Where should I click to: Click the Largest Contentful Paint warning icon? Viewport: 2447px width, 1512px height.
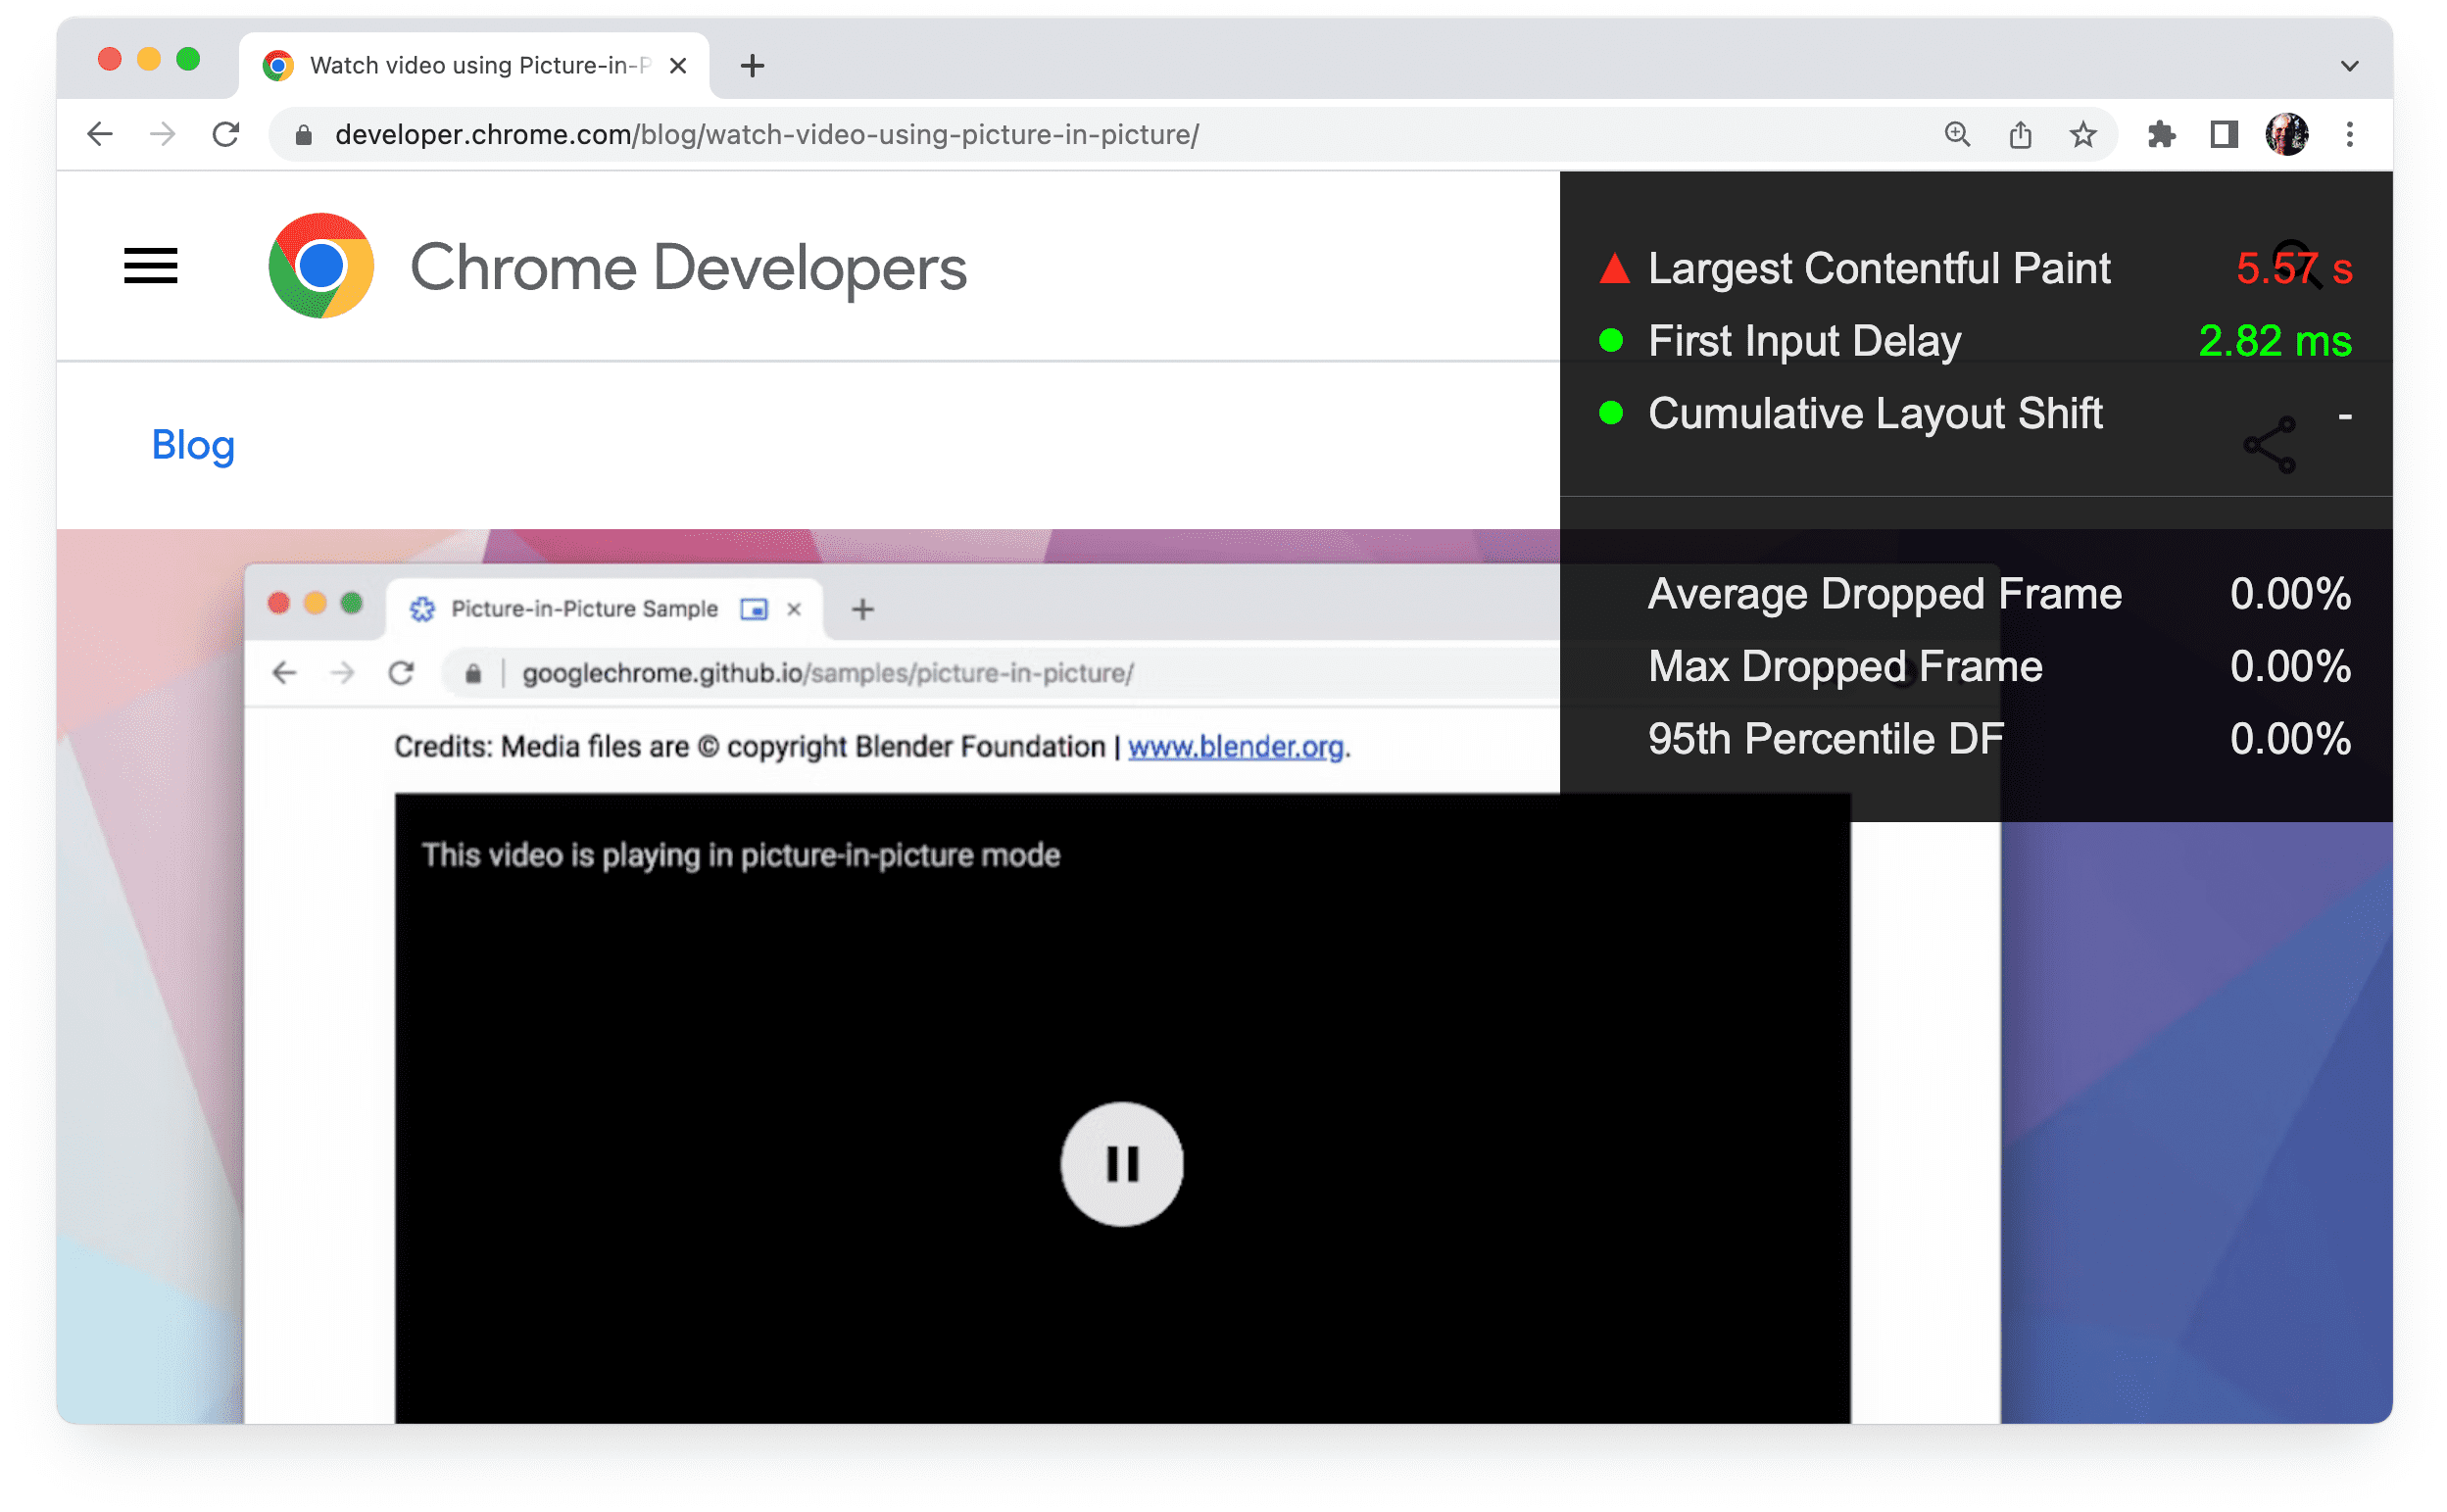coord(1610,268)
